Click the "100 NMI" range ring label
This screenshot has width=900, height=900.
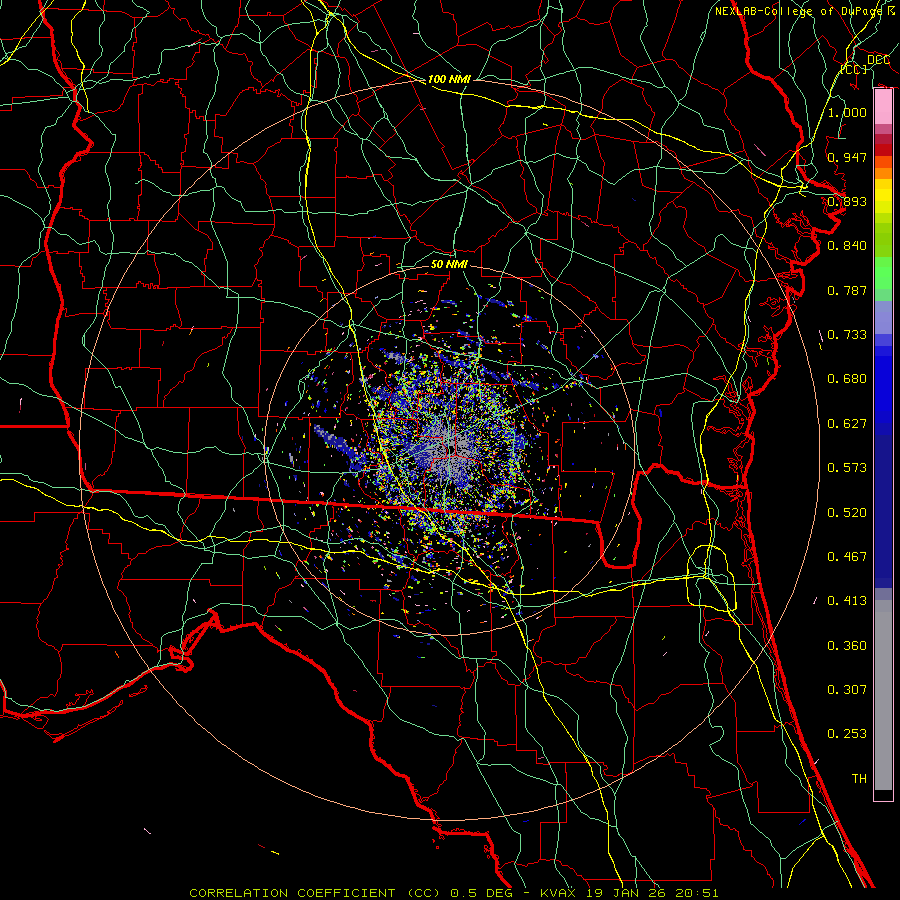pos(449,79)
